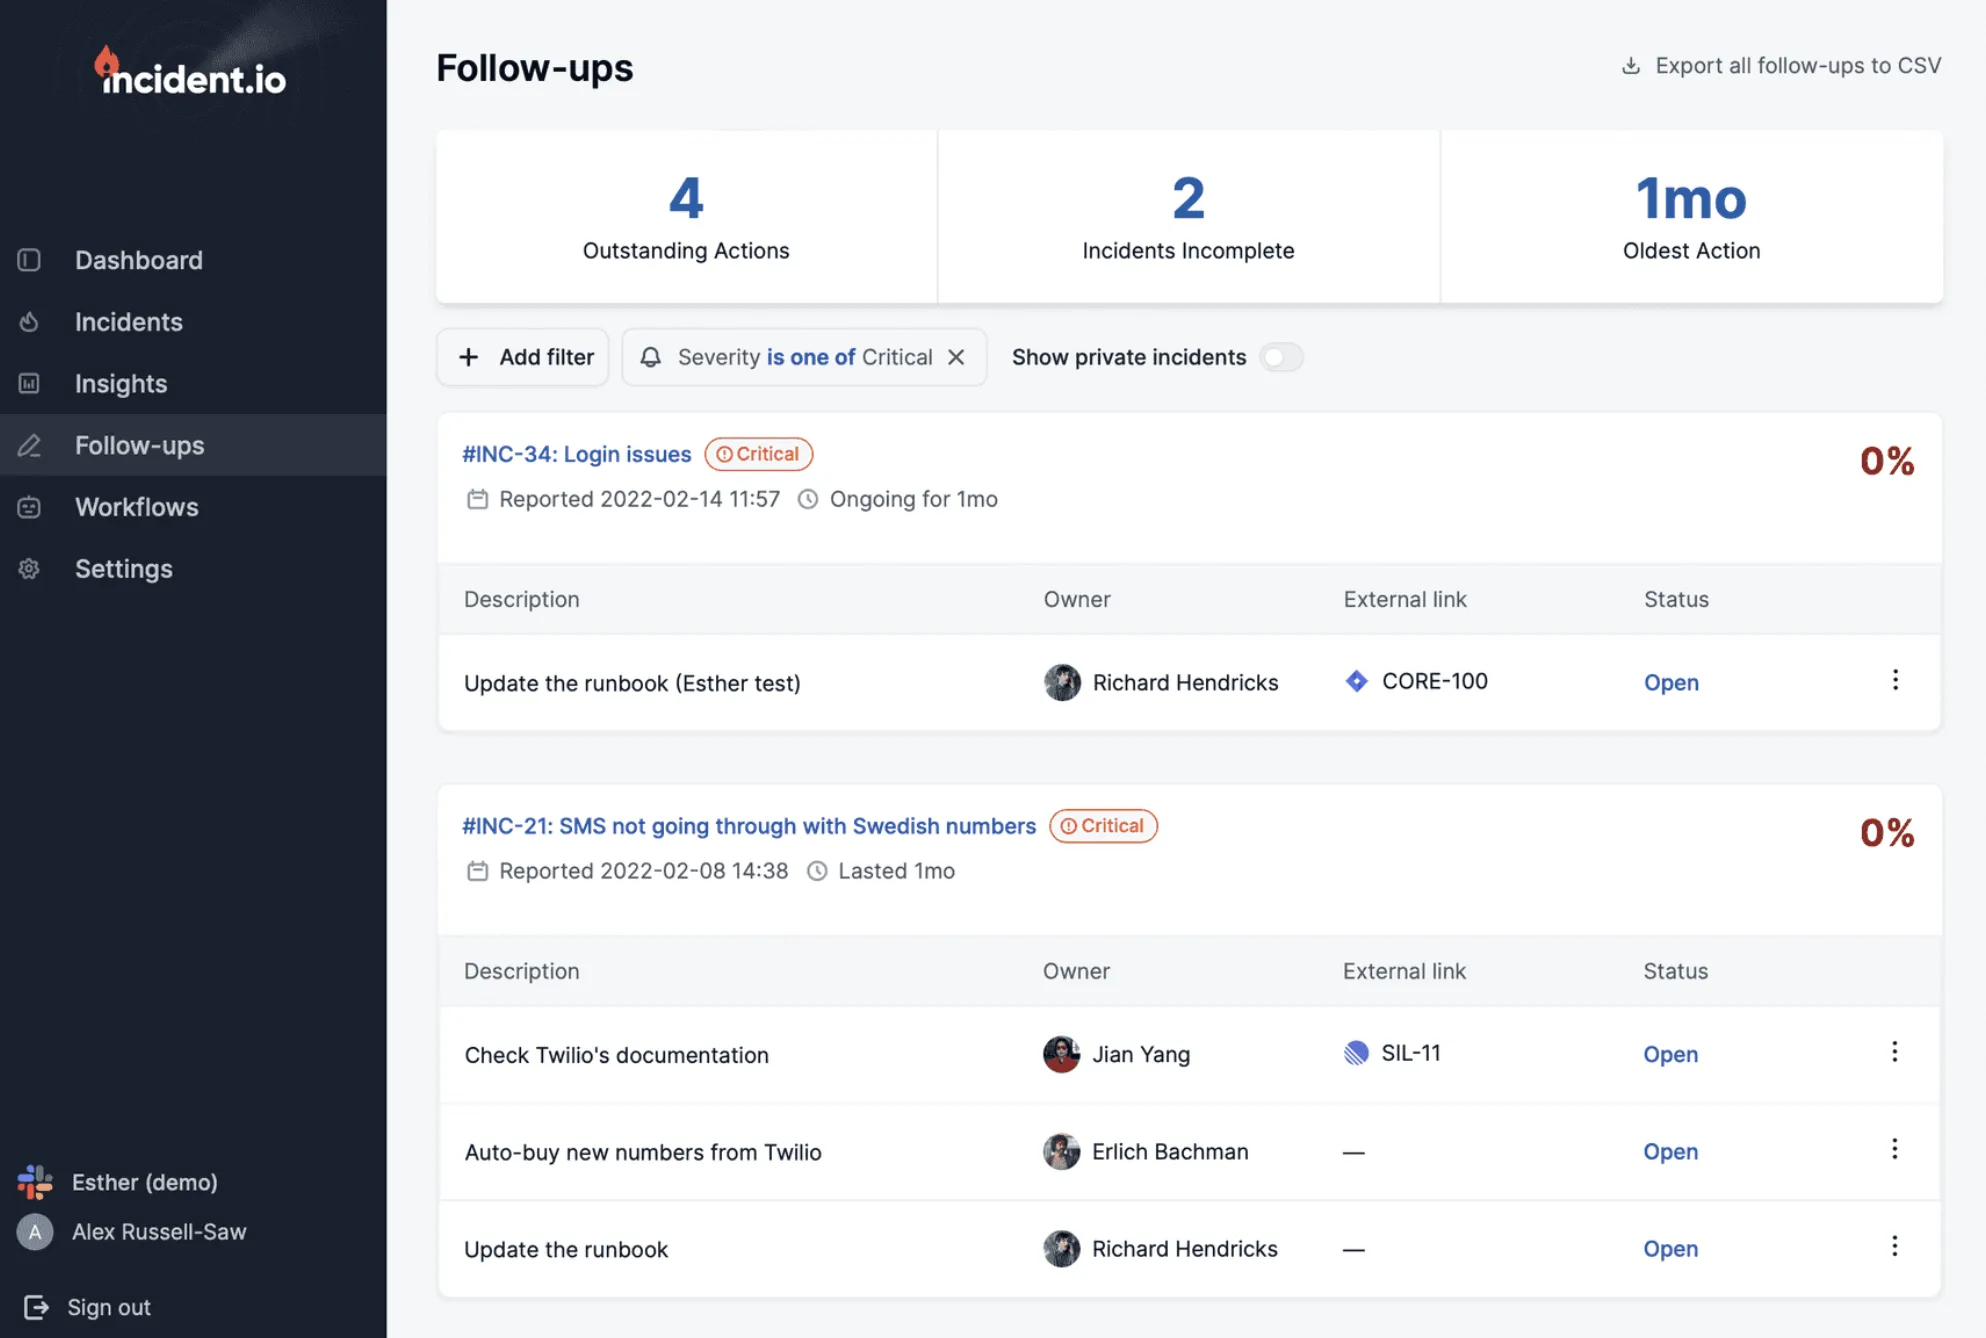
Task: Open options menu for the last Update the runbook row
Action: click(x=1894, y=1246)
